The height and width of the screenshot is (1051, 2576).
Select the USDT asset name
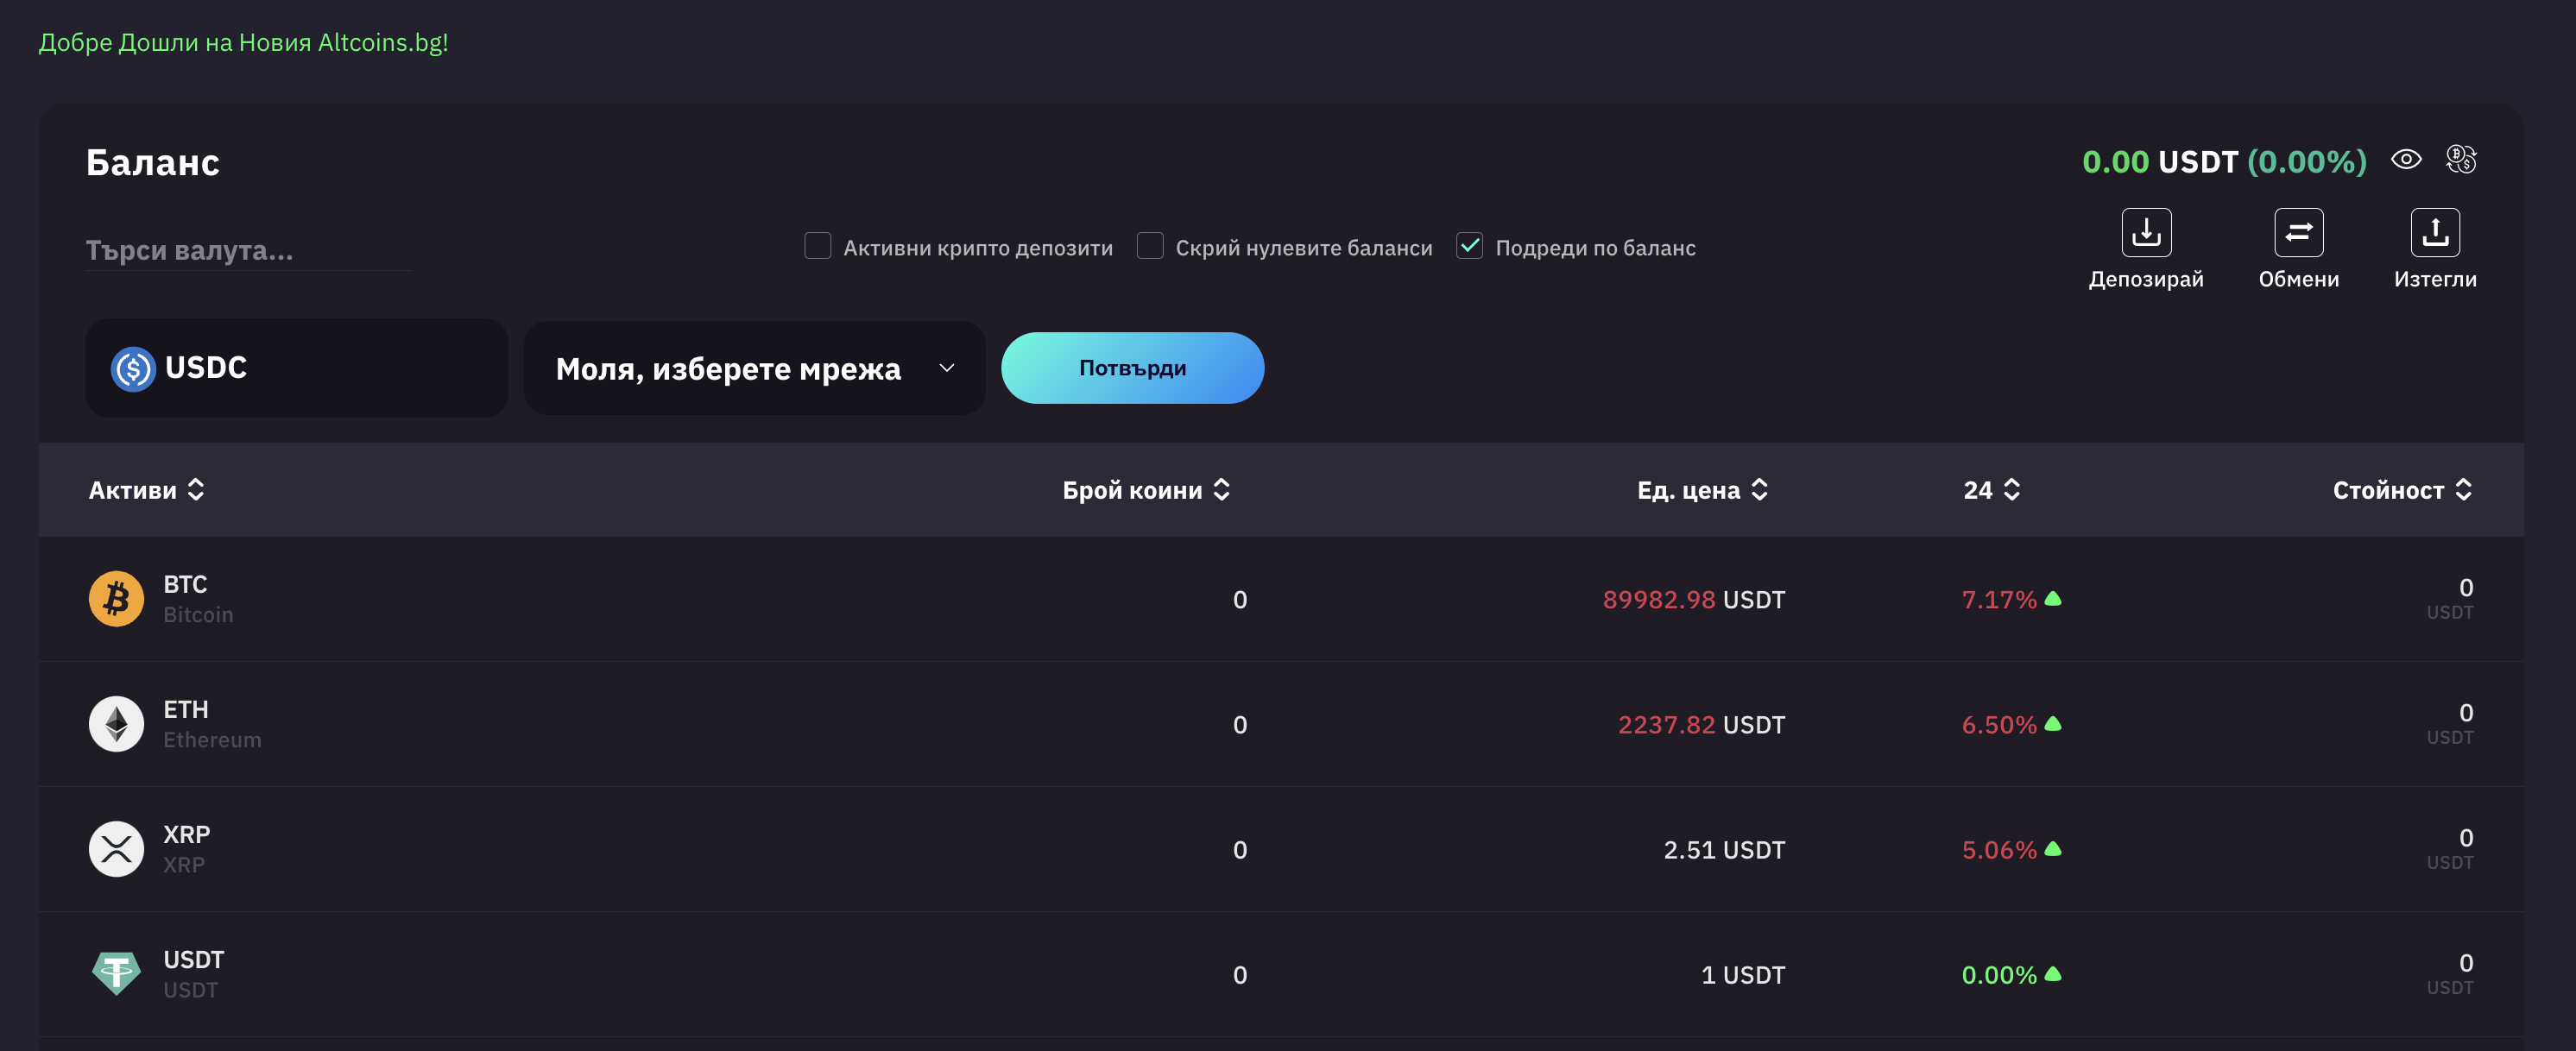(x=194, y=959)
